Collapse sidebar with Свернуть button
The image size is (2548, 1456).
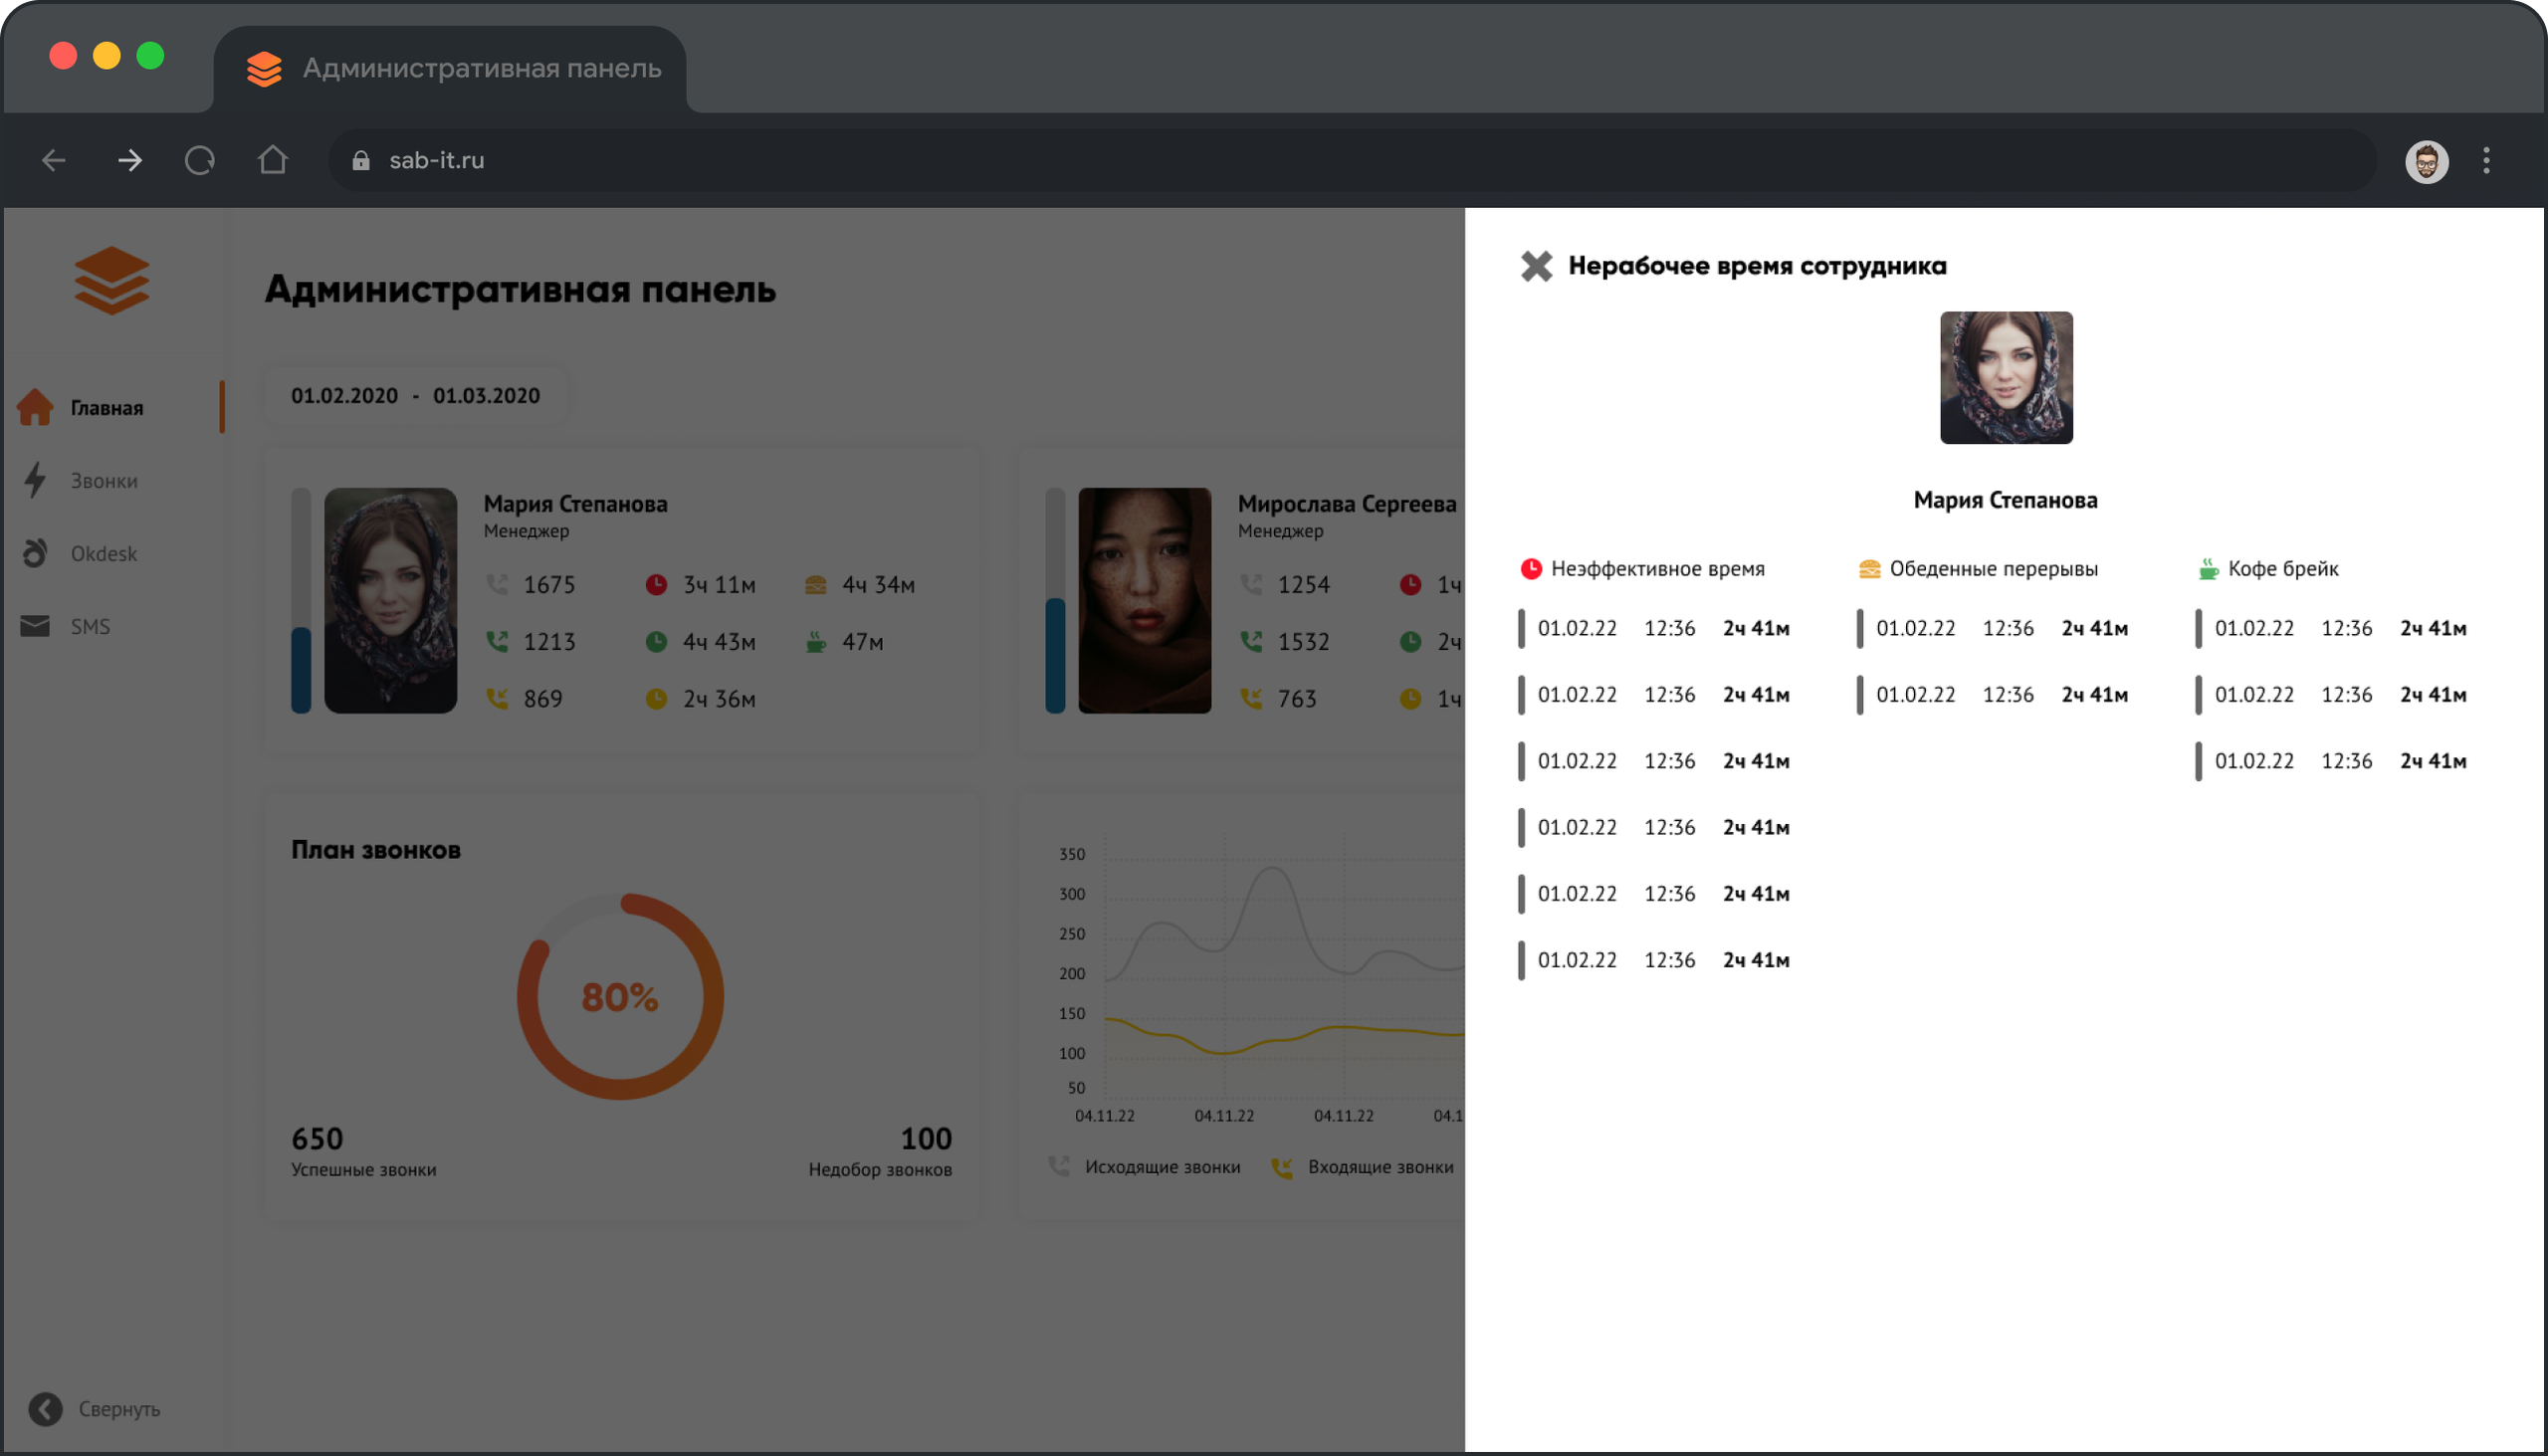[x=95, y=1409]
